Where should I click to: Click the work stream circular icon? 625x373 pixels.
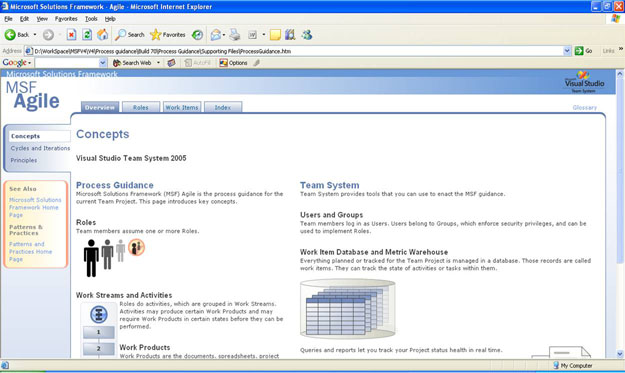coord(99,314)
